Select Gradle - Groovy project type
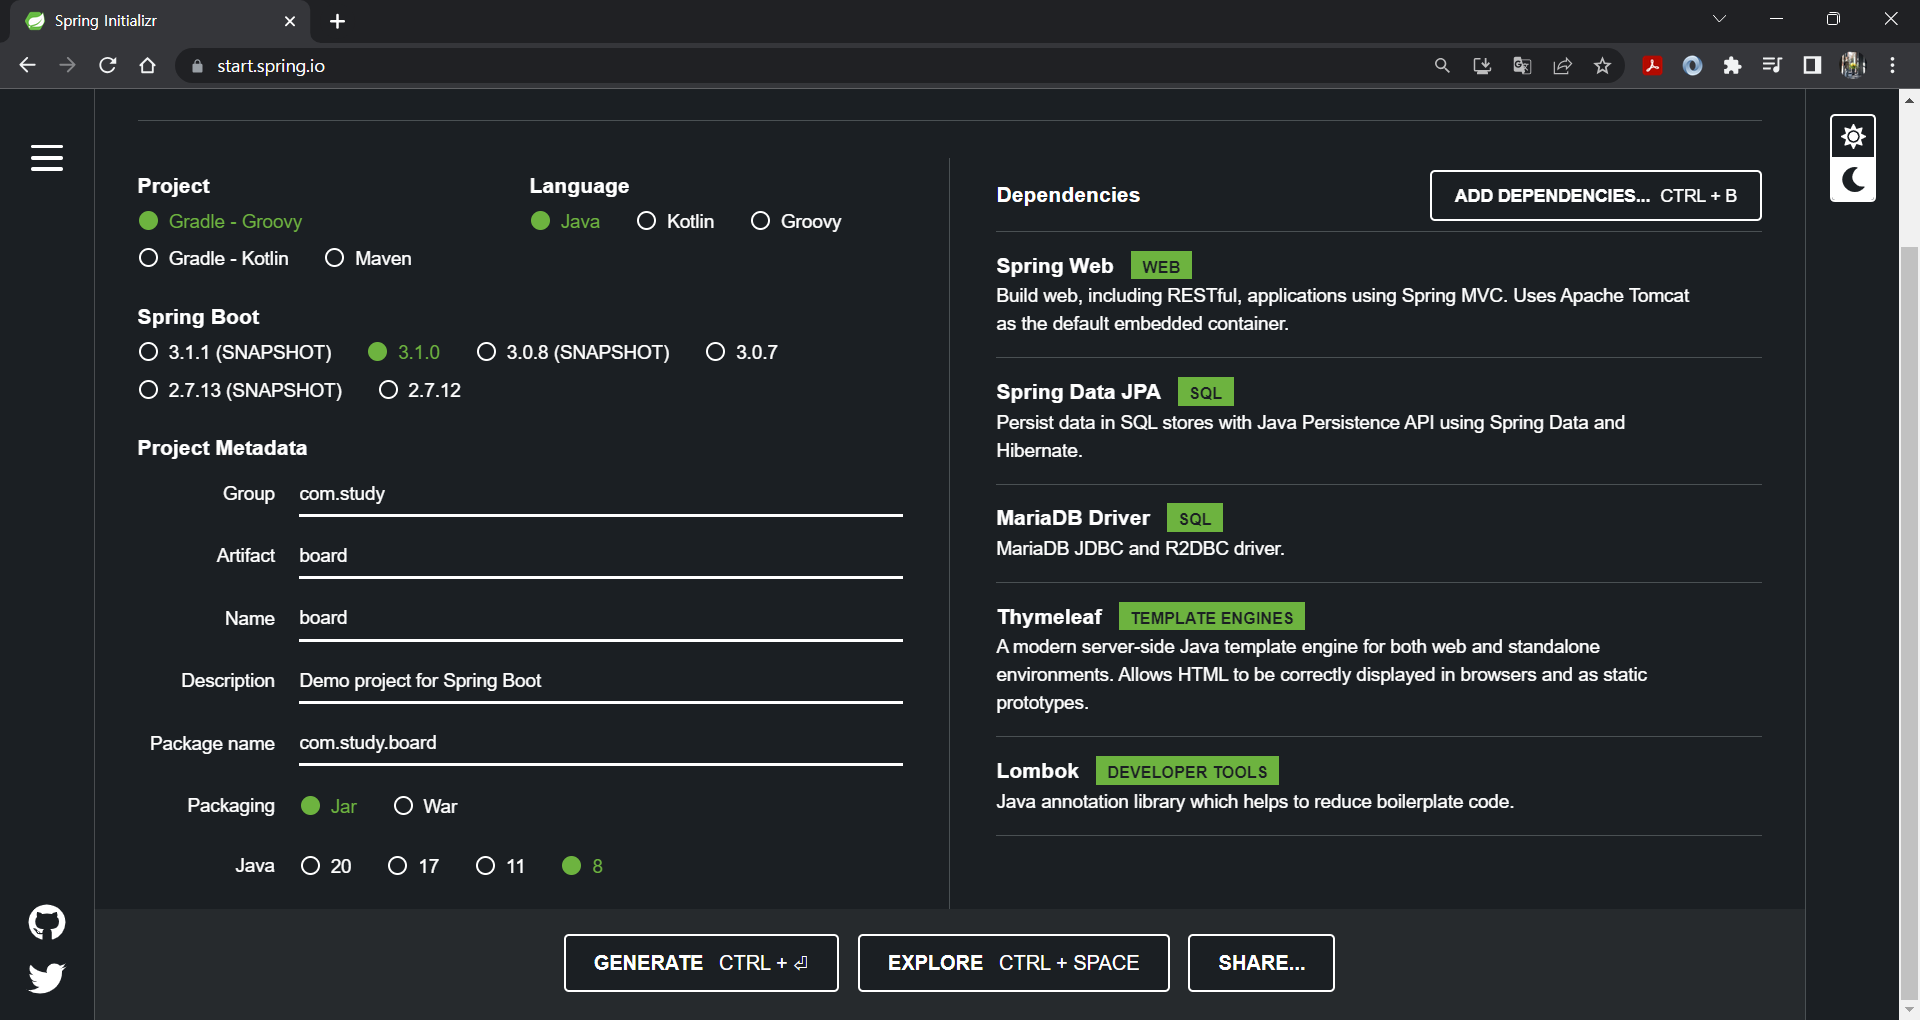 (x=220, y=221)
